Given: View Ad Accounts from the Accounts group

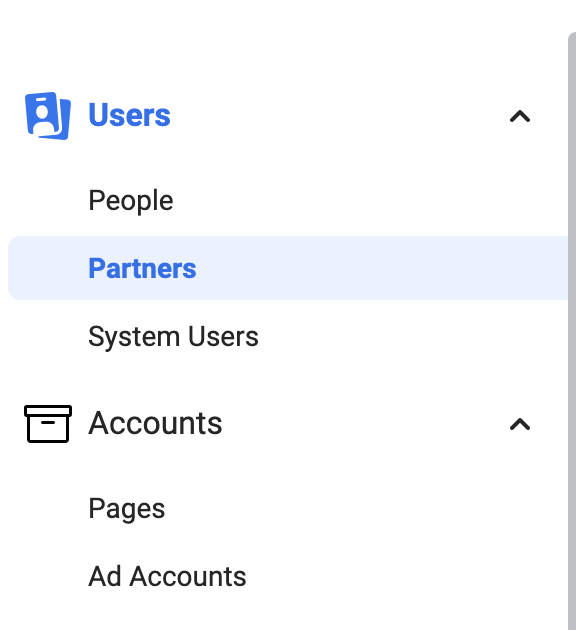Looking at the screenshot, I should [167, 576].
